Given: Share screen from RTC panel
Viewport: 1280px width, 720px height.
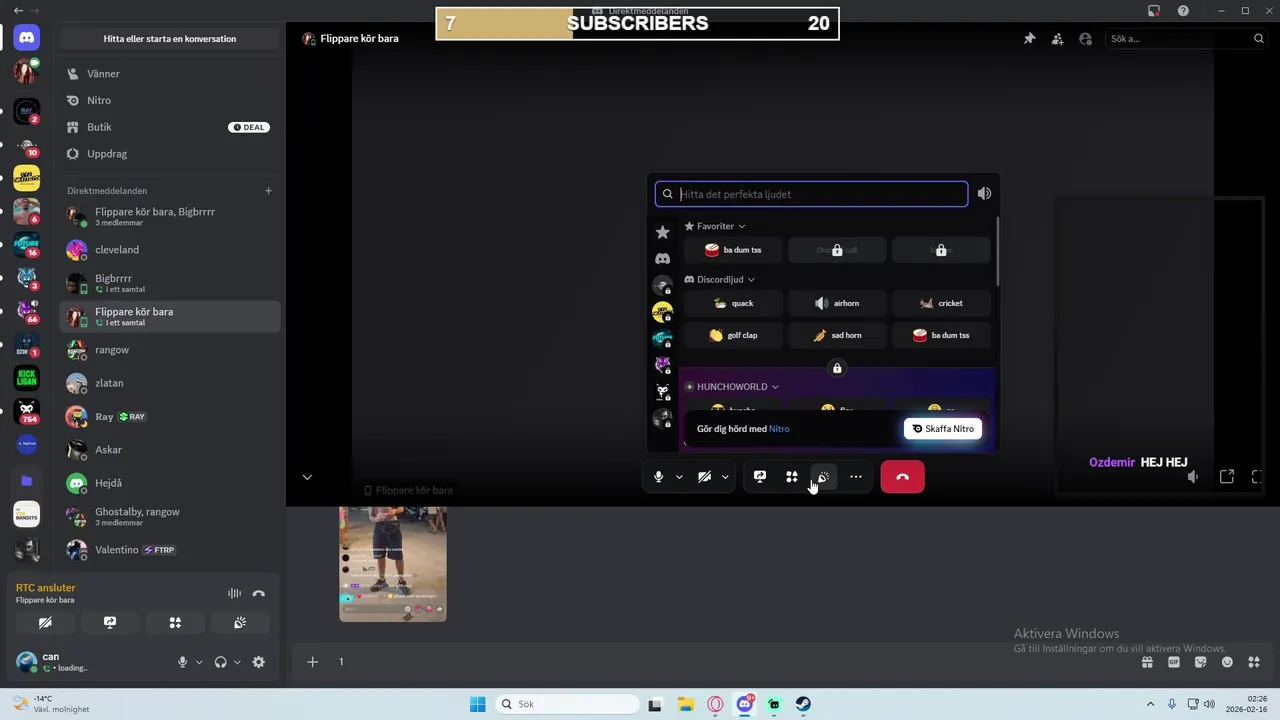Looking at the screenshot, I should pos(110,622).
